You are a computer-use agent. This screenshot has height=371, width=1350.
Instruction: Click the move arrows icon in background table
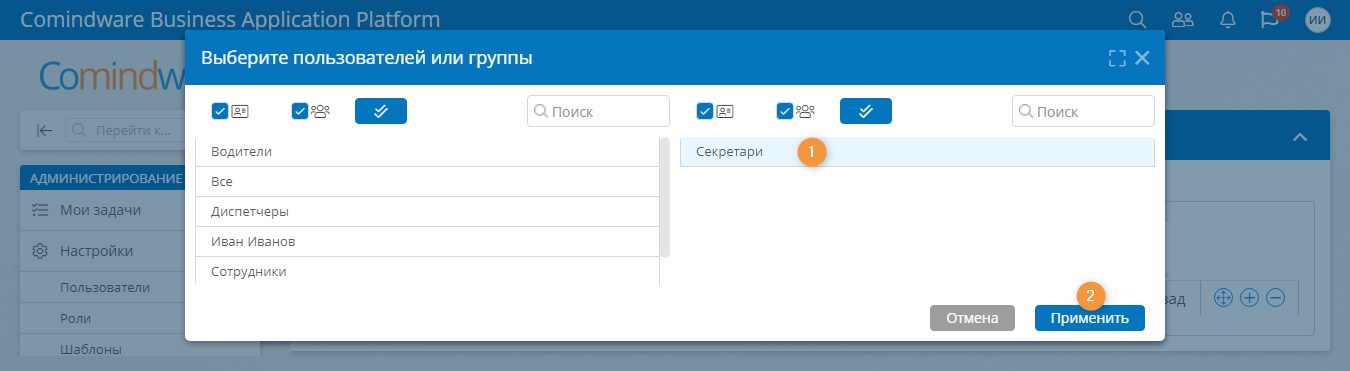pyautogui.click(x=1222, y=298)
